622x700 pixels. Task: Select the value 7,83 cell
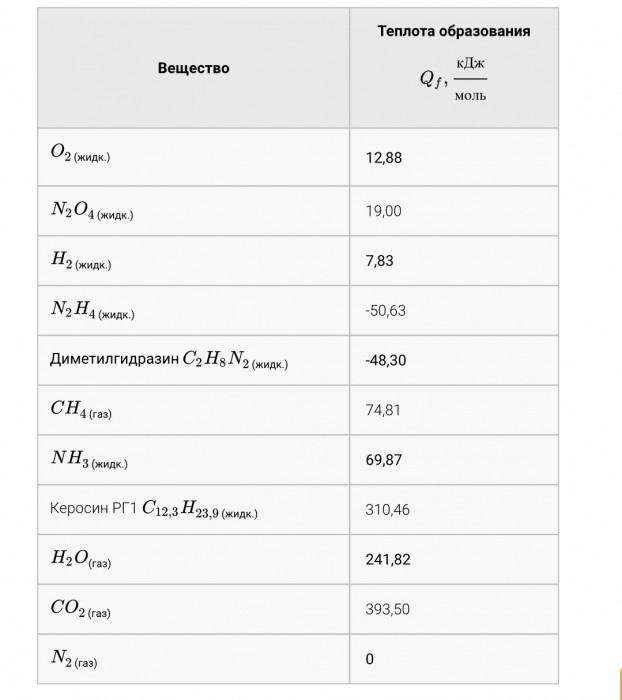tap(454, 261)
